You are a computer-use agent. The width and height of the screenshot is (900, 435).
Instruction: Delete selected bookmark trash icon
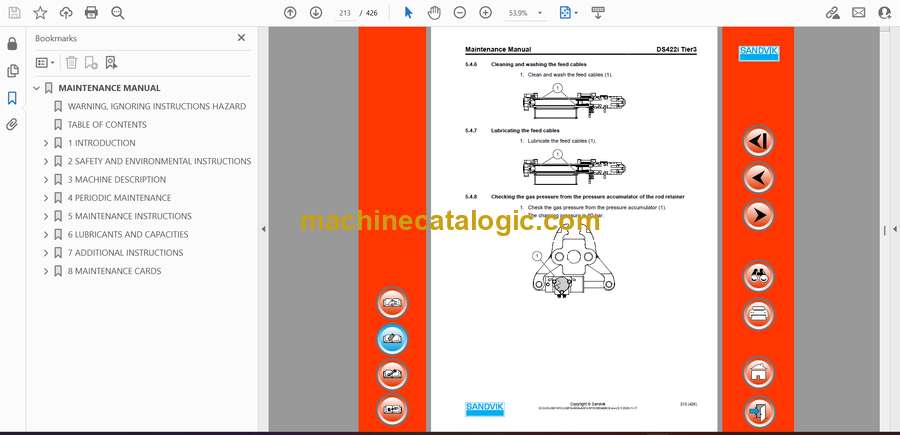pyautogui.click(x=71, y=63)
